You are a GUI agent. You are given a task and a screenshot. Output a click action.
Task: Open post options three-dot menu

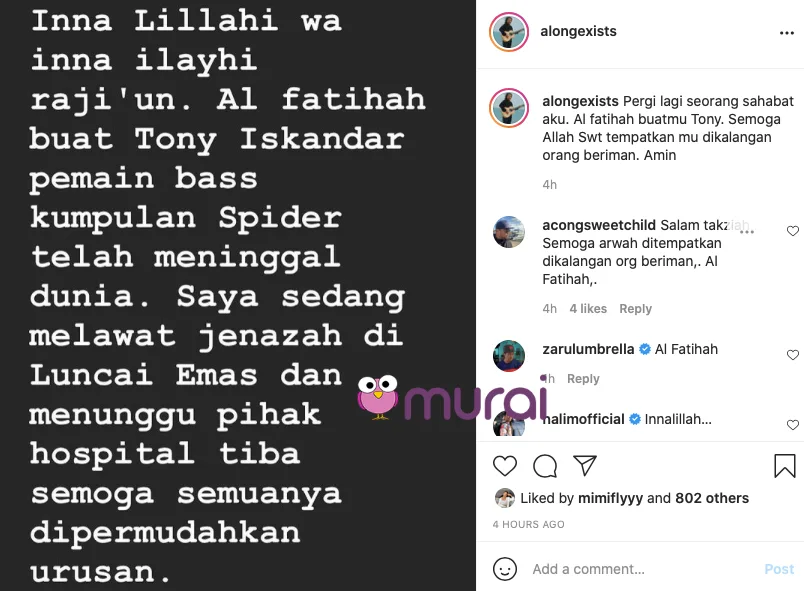click(x=787, y=33)
